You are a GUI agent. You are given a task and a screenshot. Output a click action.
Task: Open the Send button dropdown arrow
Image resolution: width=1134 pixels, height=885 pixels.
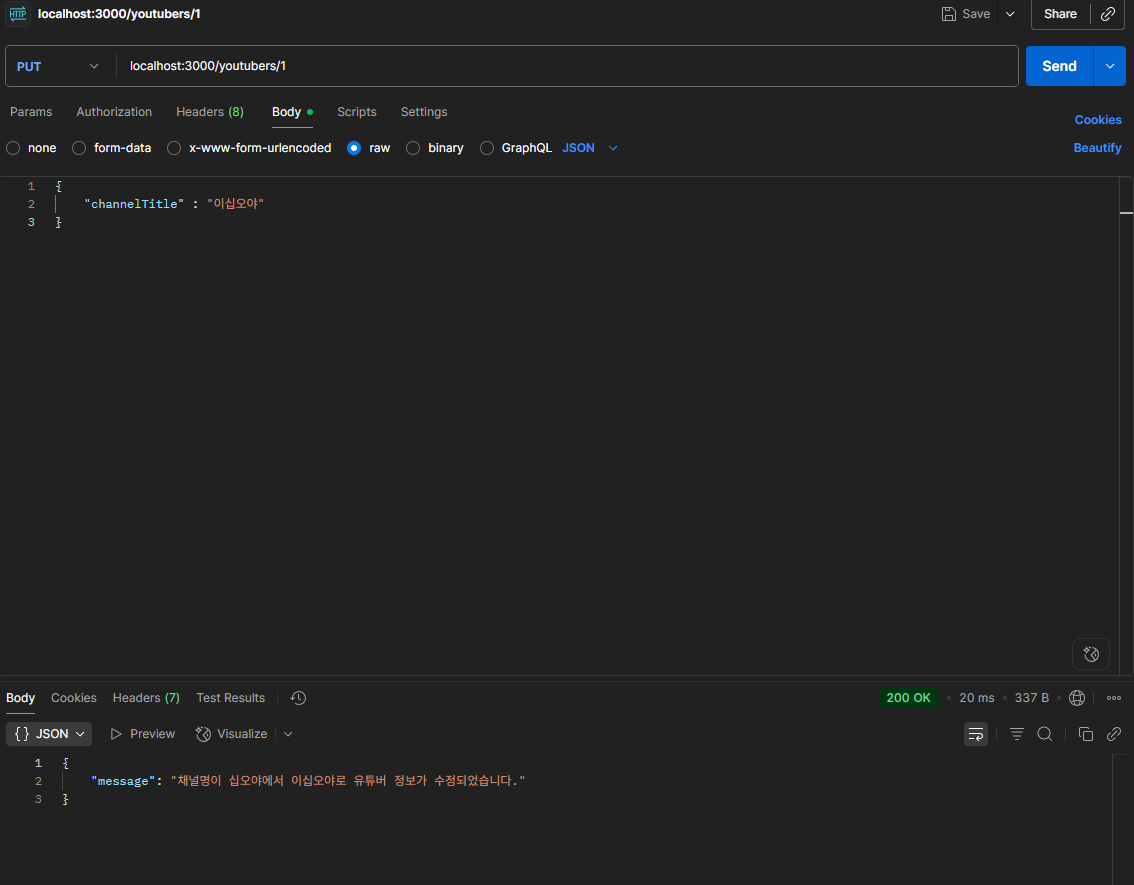pos(1109,67)
